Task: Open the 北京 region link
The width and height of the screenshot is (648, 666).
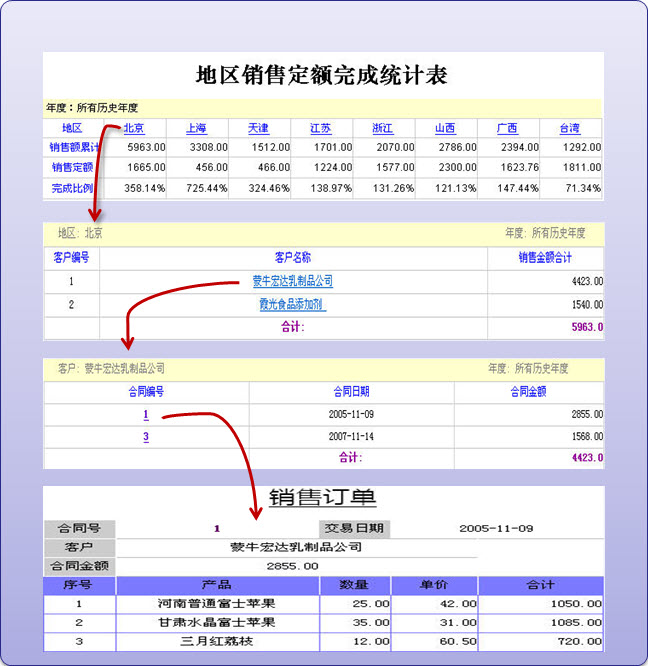Action: tap(134, 128)
